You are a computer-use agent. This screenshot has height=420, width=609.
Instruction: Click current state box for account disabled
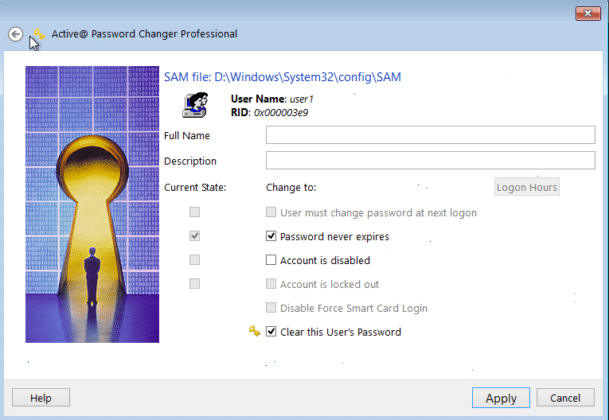195,260
